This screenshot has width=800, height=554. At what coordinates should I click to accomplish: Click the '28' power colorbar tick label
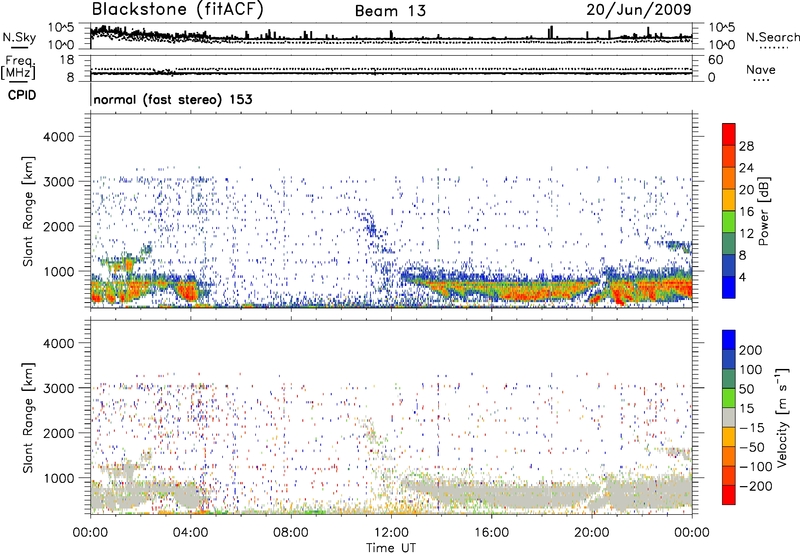coord(746,146)
